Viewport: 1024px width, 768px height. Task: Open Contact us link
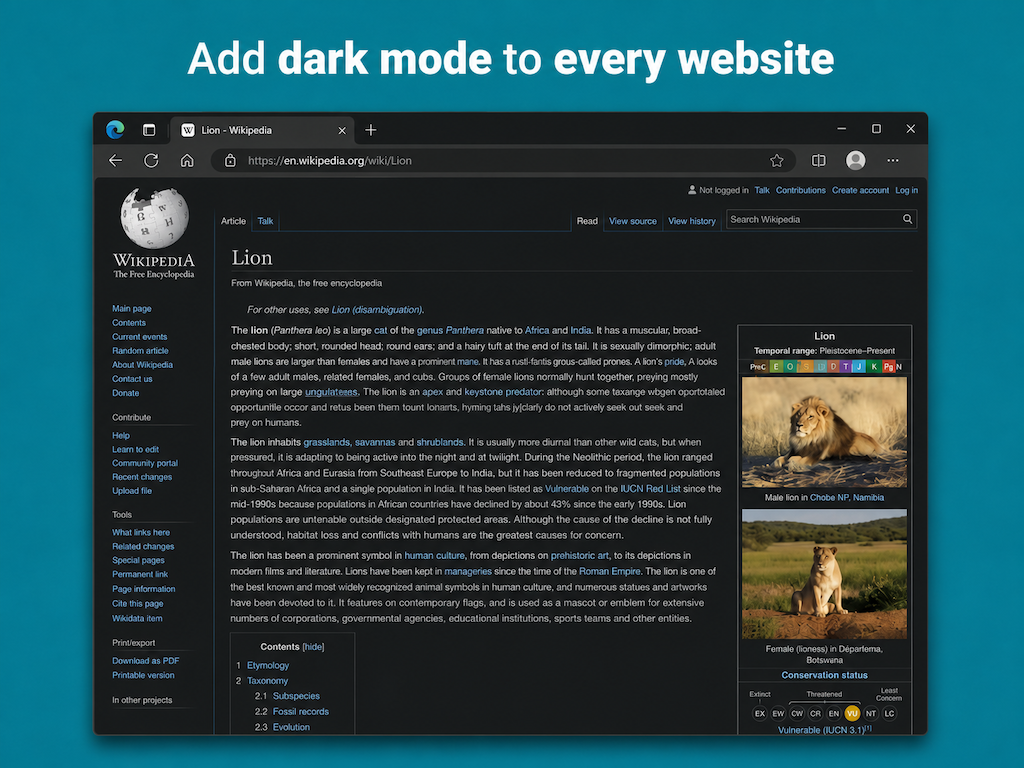pyautogui.click(x=132, y=379)
